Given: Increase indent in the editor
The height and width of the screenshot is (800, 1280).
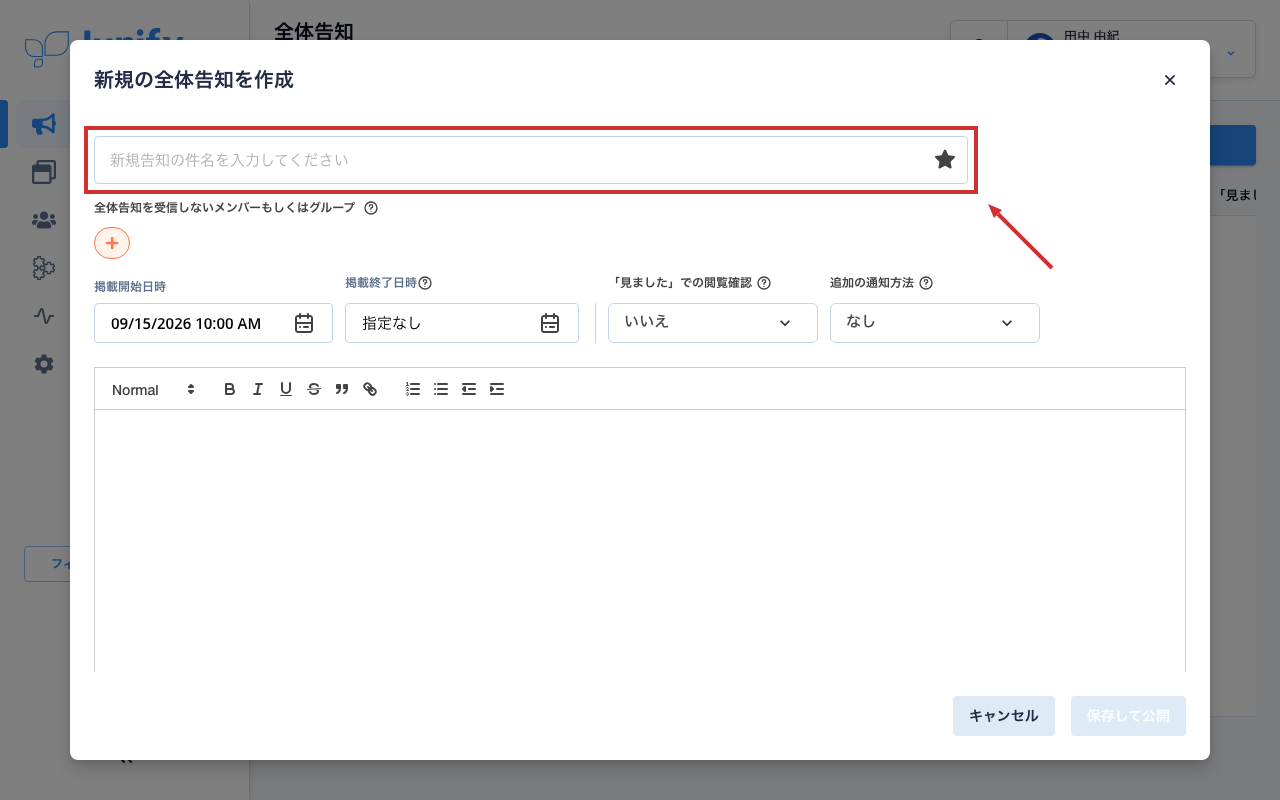Looking at the screenshot, I should 497,389.
